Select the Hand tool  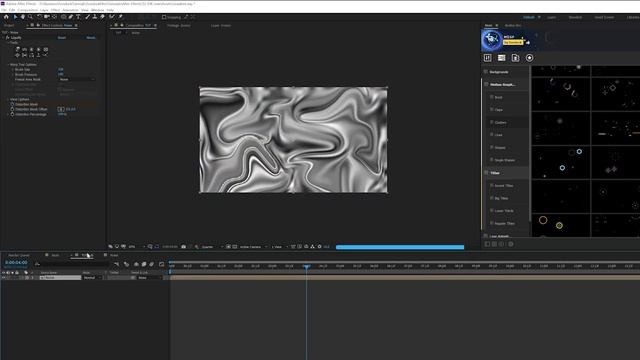[23, 17]
